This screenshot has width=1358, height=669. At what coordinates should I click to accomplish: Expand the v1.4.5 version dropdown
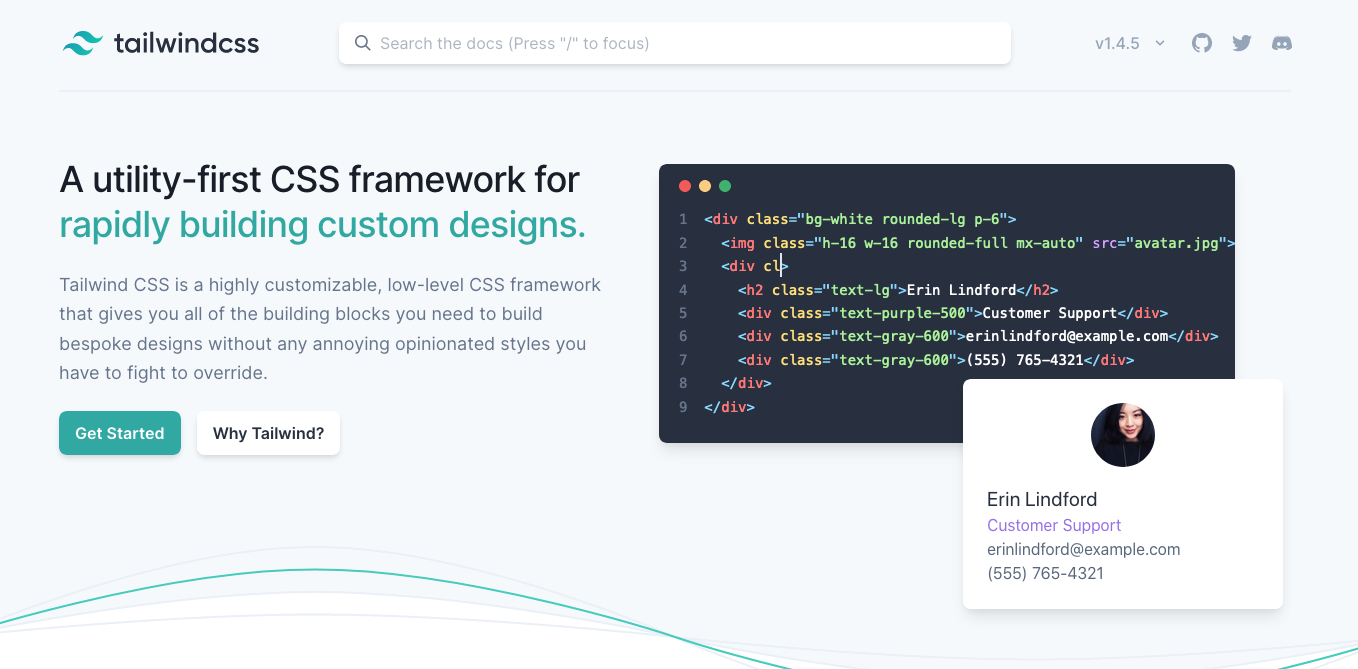click(x=1130, y=43)
